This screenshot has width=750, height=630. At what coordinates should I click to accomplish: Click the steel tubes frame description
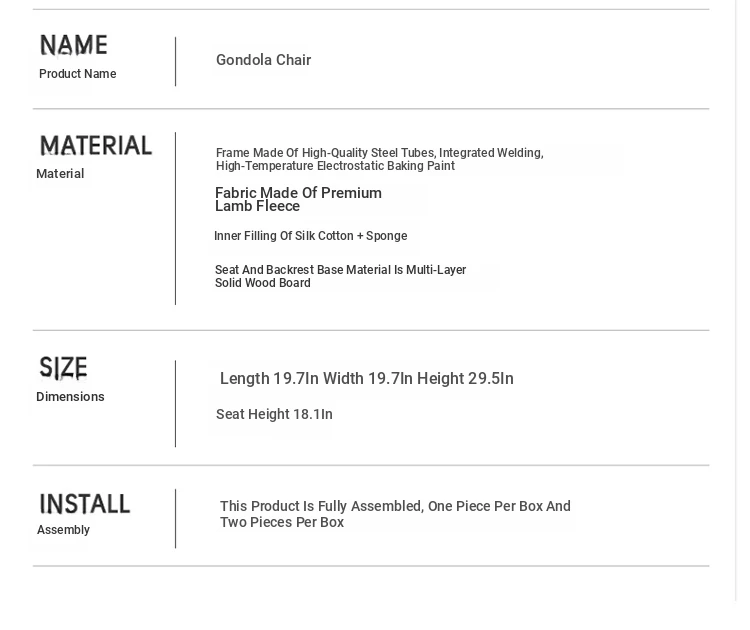coord(379,160)
